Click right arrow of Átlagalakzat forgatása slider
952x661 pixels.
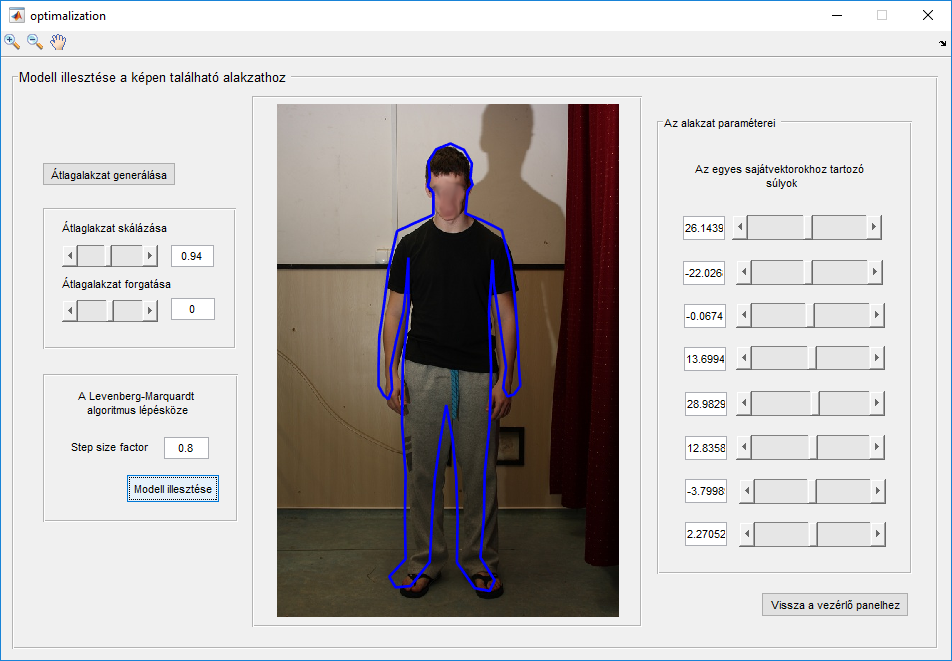[x=150, y=310]
